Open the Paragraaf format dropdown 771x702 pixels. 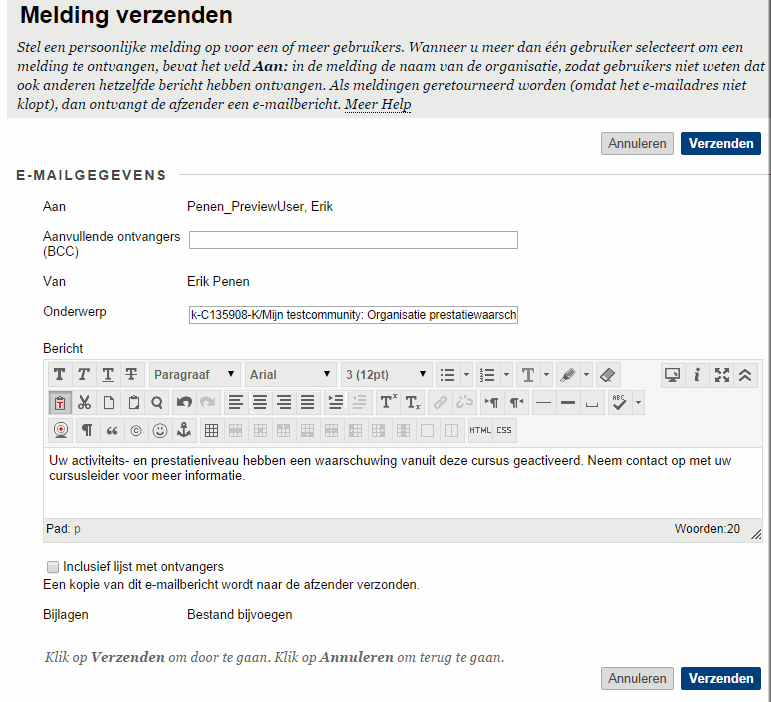[x=195, y=375]
